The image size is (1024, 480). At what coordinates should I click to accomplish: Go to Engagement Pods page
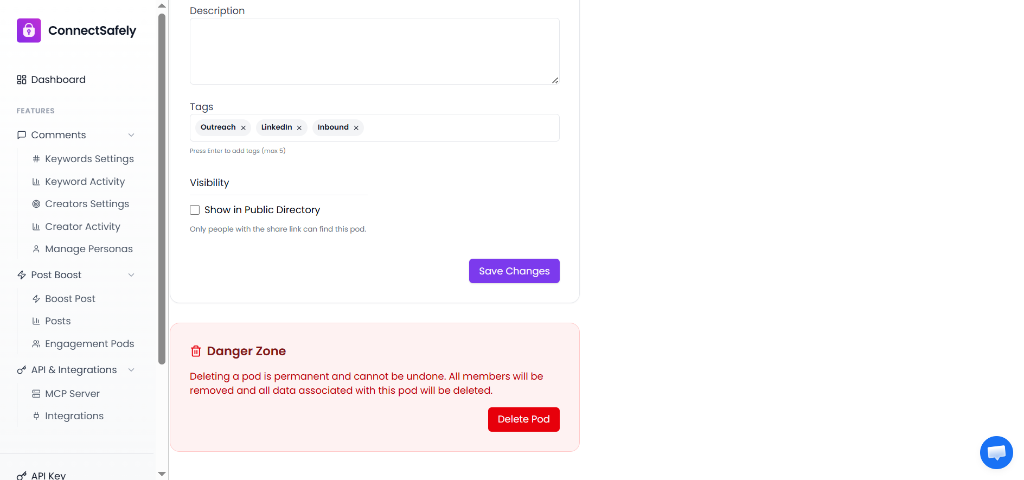pos(89,344)
